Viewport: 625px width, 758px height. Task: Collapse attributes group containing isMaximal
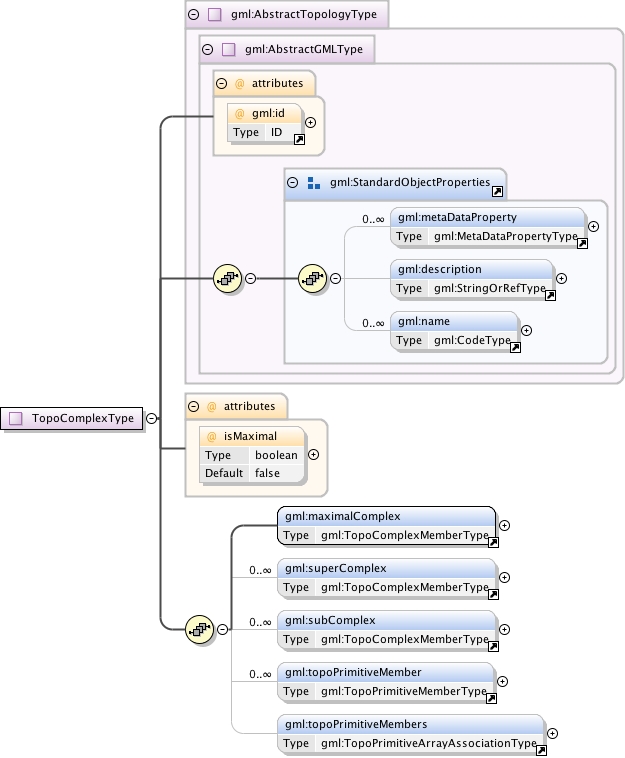pyautogui.click(x=193, y=407)
